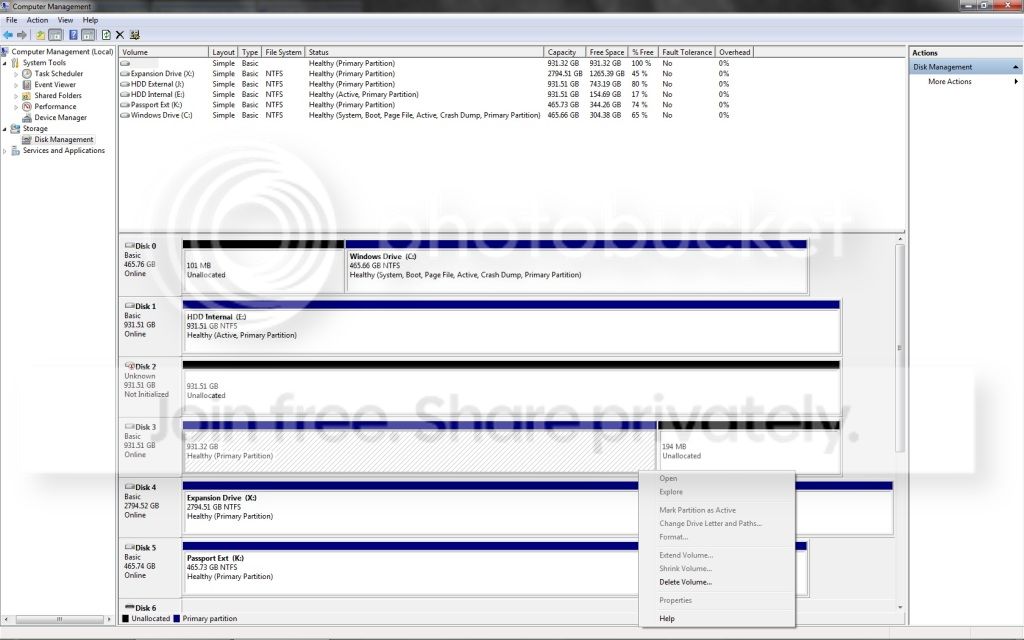Sort by the Capacity column header
This screenshot has height=640, width=1024.
click(564, 52)
